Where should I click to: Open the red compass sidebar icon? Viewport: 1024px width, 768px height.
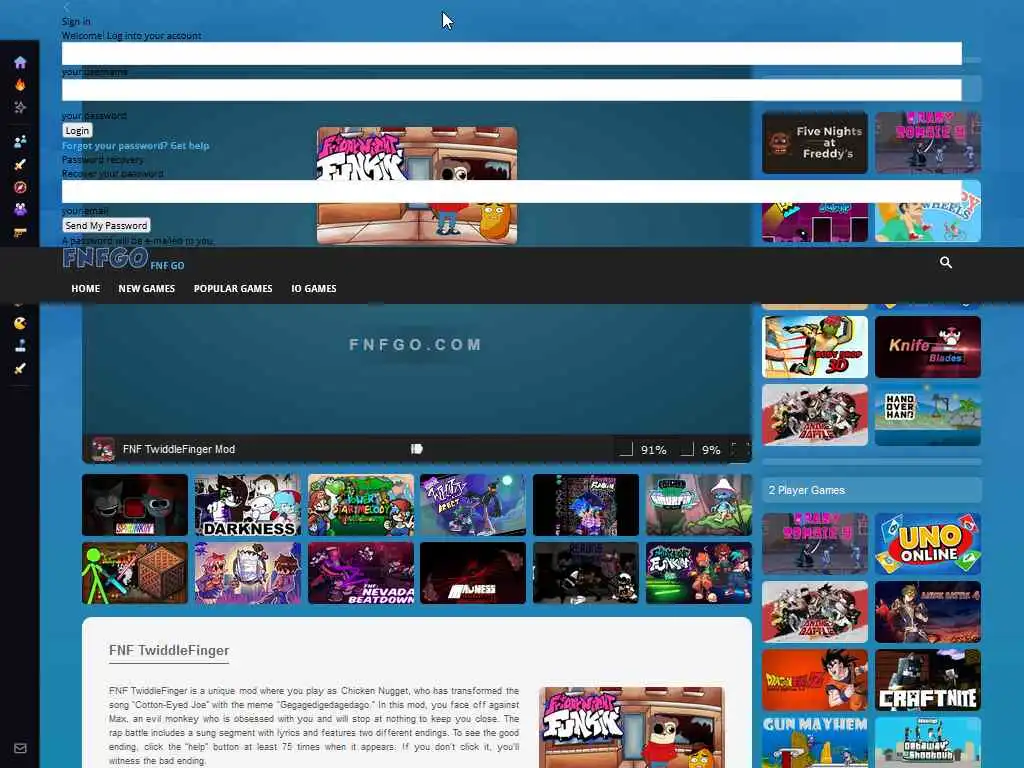tap(20, 187)
